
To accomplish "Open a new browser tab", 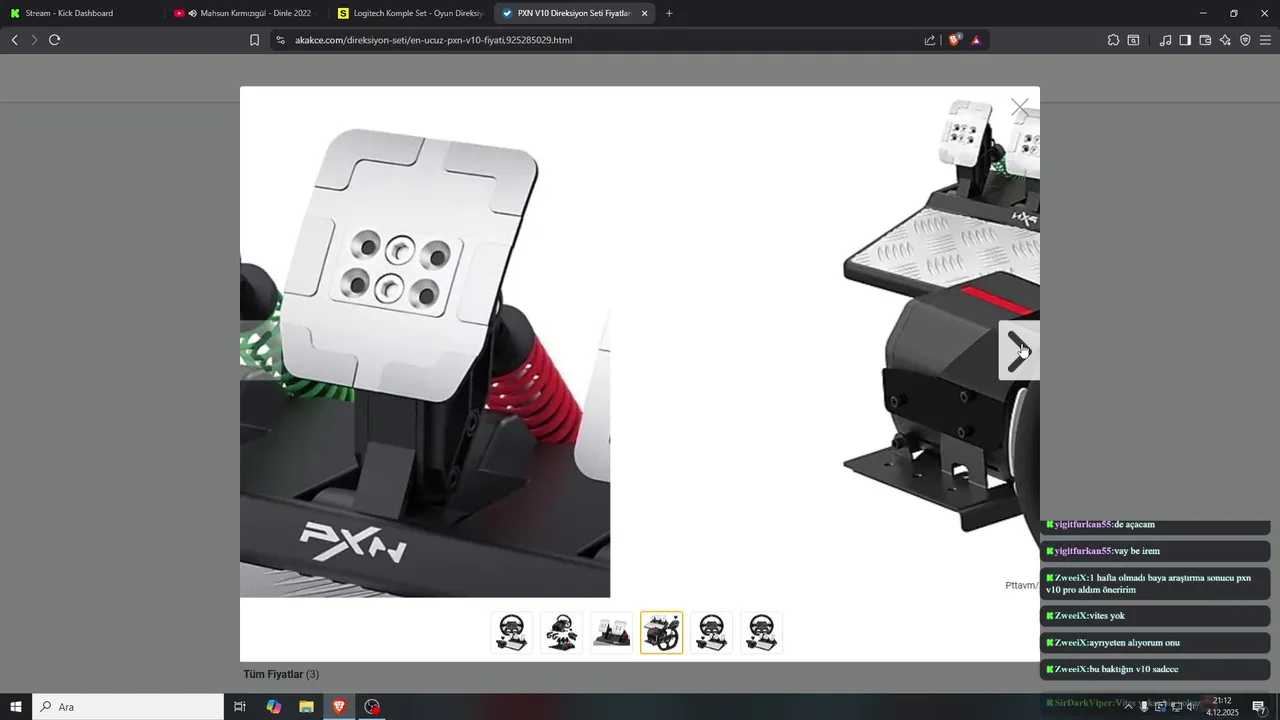I will [669, 13].
